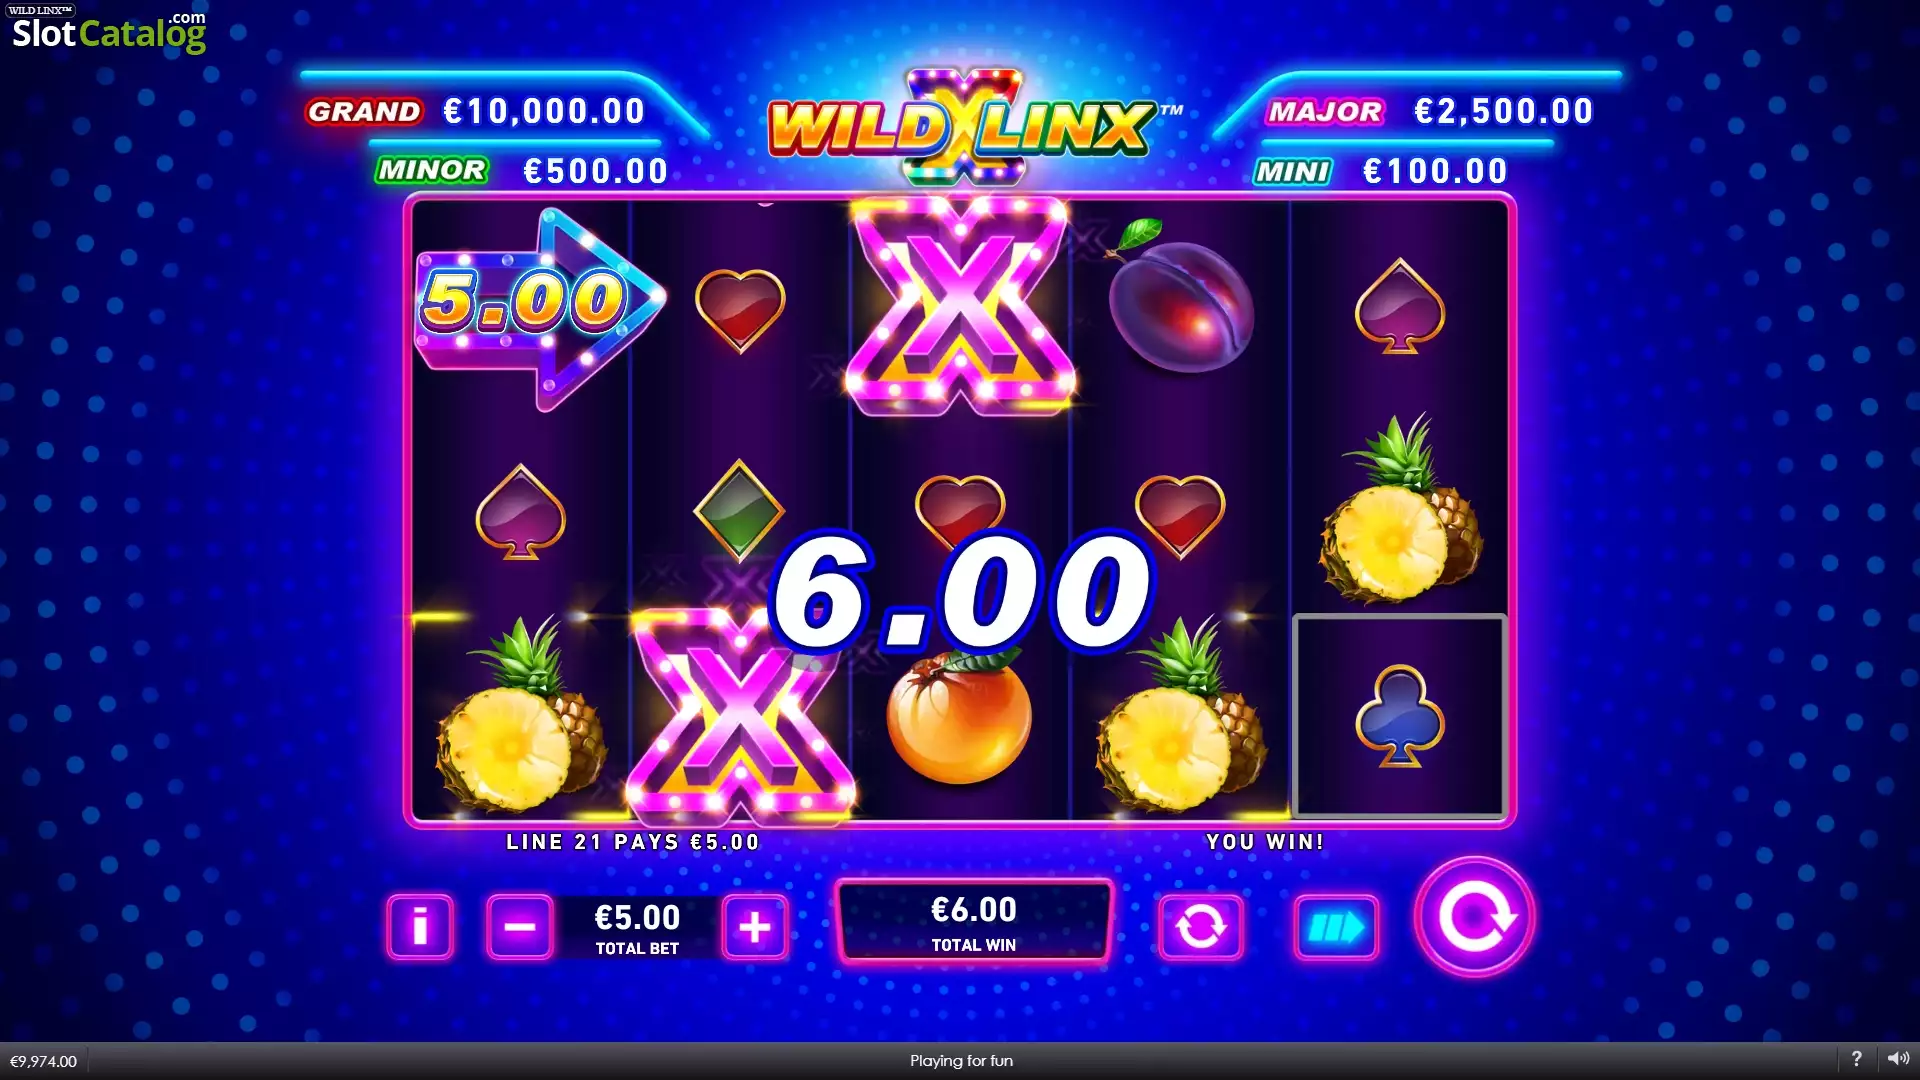Mute sound with speaker icon
Image resolution: width=1920 pixels, height=1080 pixels.
tap(1898, 1059)
